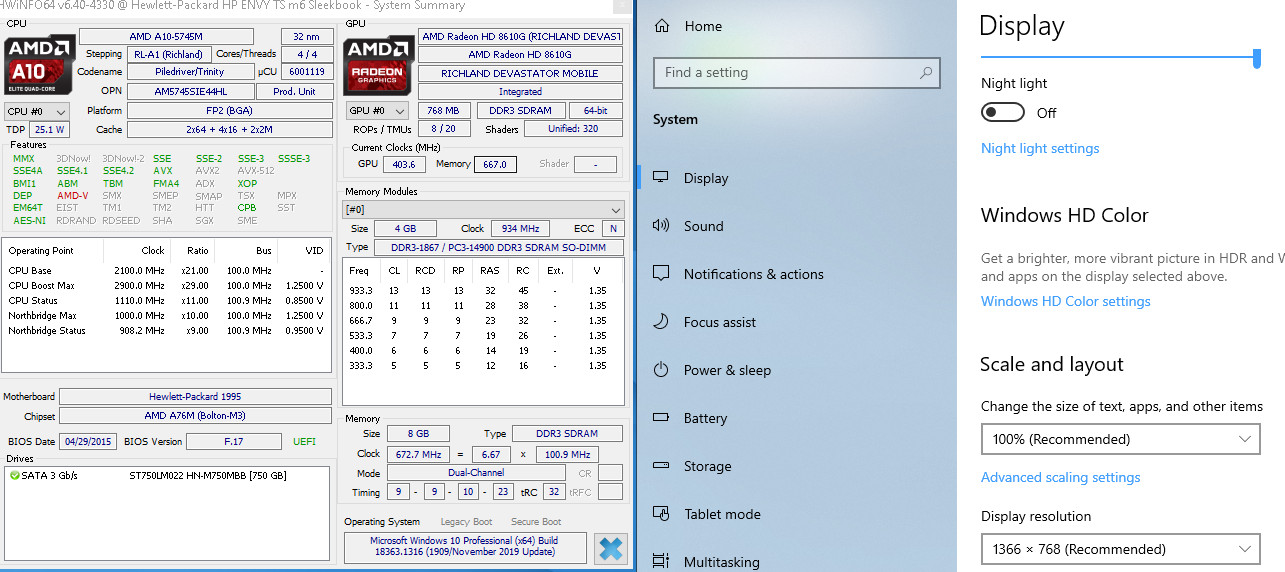This screenshot has width=1285, height=572.
Task: Click the GPU memory clock value 667.0
Action: point(495,164)
